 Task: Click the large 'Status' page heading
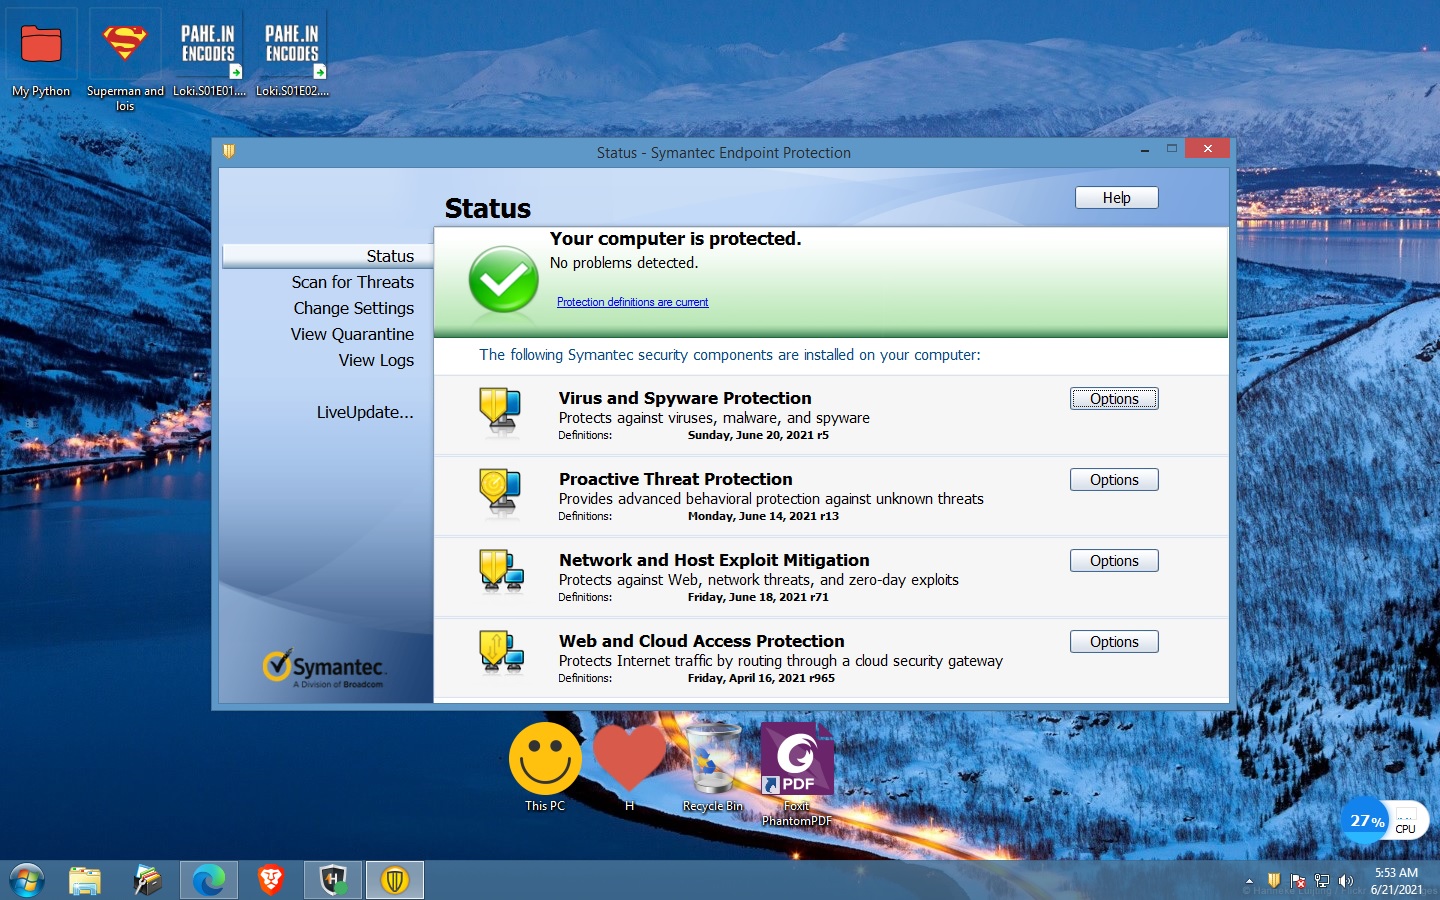(487, 208)
